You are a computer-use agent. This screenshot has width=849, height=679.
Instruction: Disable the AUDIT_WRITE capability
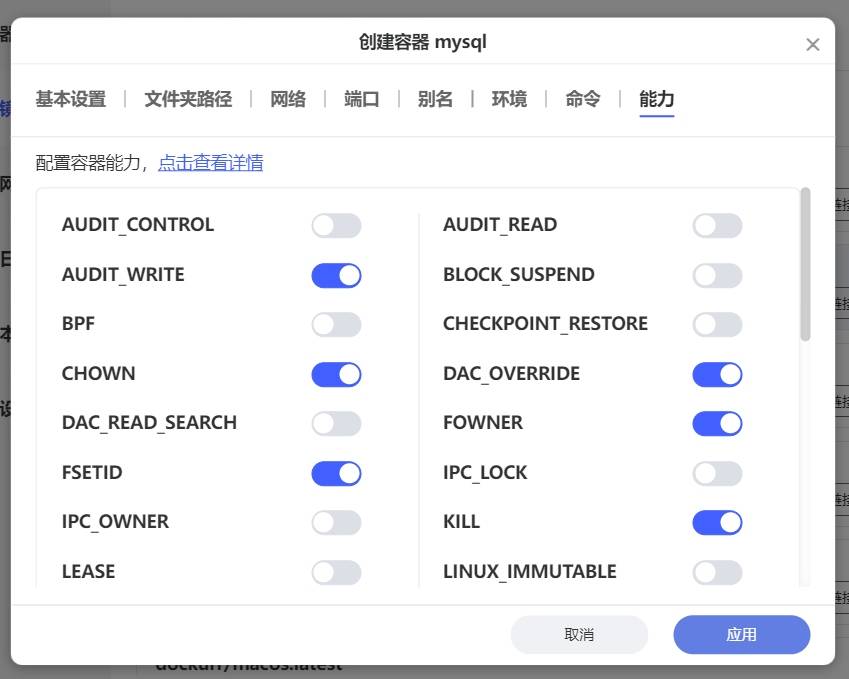336,274
